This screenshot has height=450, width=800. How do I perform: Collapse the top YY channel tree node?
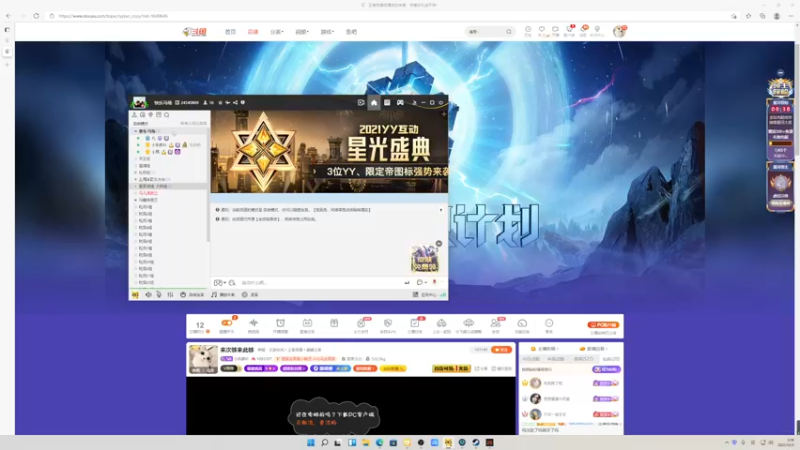(136, 131)
